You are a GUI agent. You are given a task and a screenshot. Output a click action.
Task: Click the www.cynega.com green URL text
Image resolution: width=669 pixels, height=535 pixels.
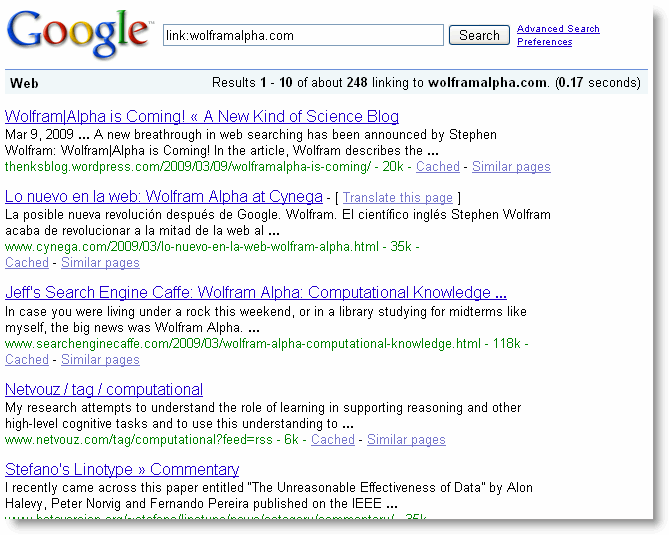click(x=192, y=247)
